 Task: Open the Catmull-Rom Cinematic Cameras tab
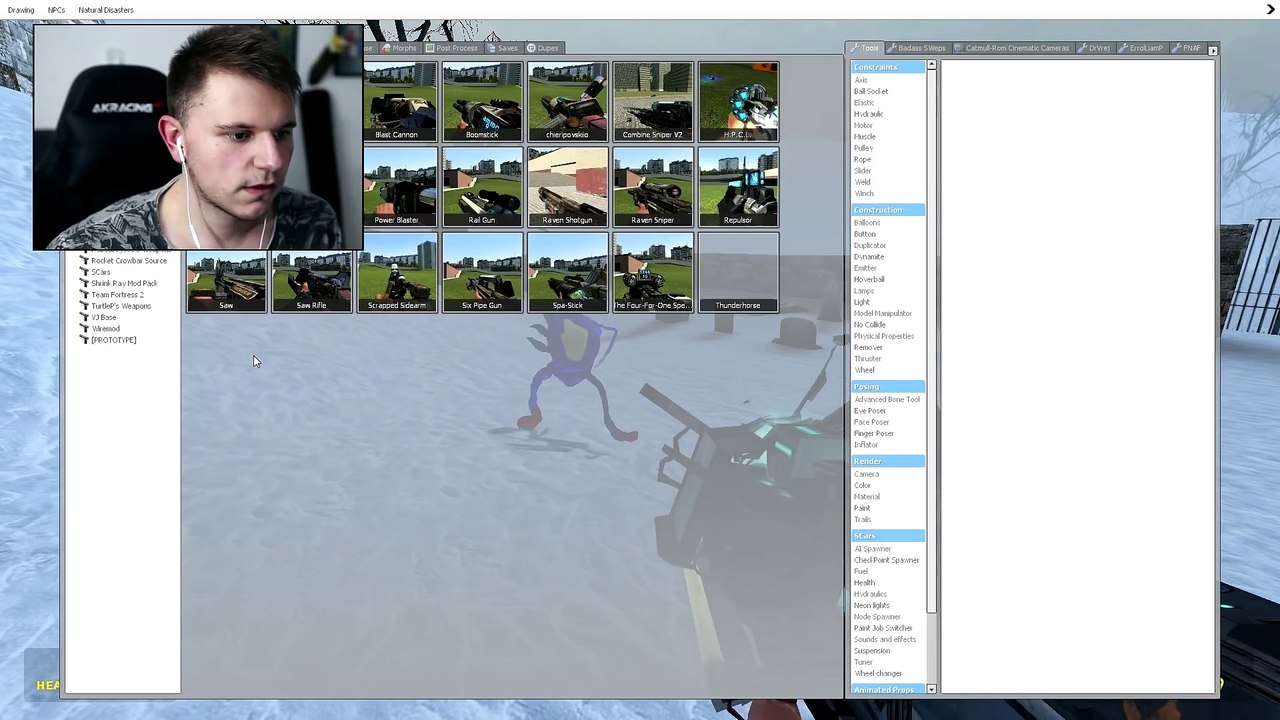(x=1012, y=48)
